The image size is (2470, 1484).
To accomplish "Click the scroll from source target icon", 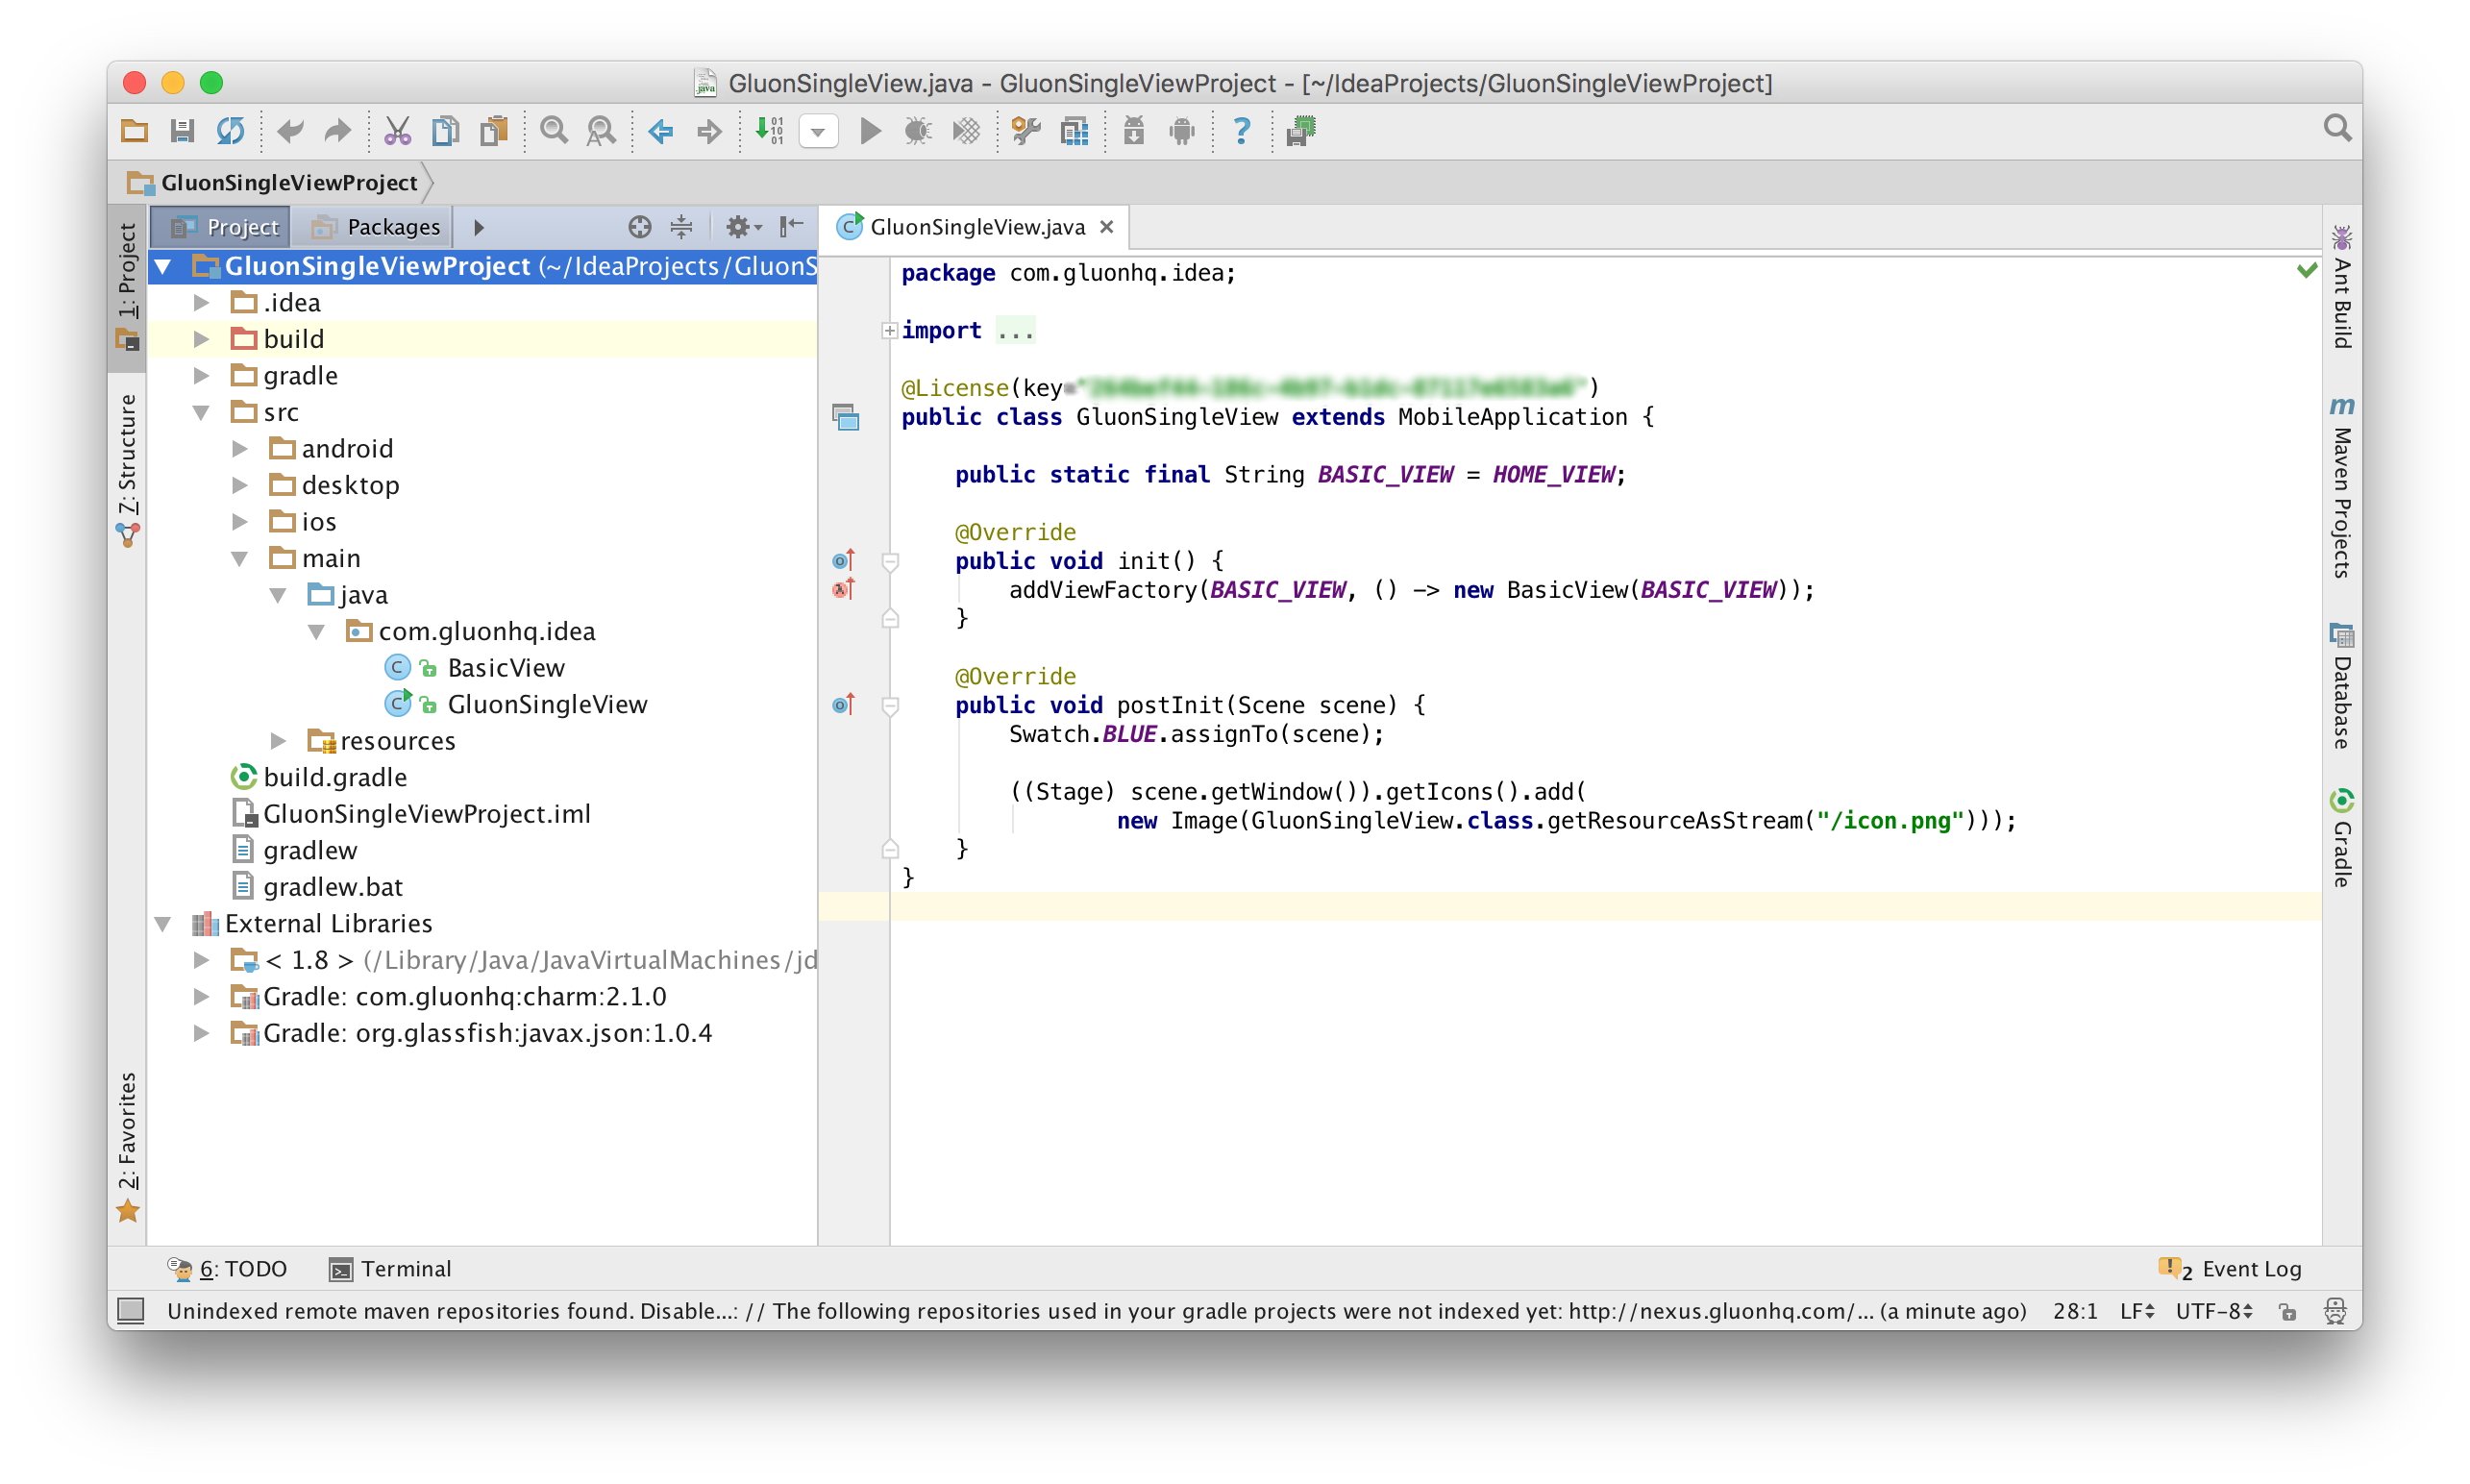I will point(640,227).
